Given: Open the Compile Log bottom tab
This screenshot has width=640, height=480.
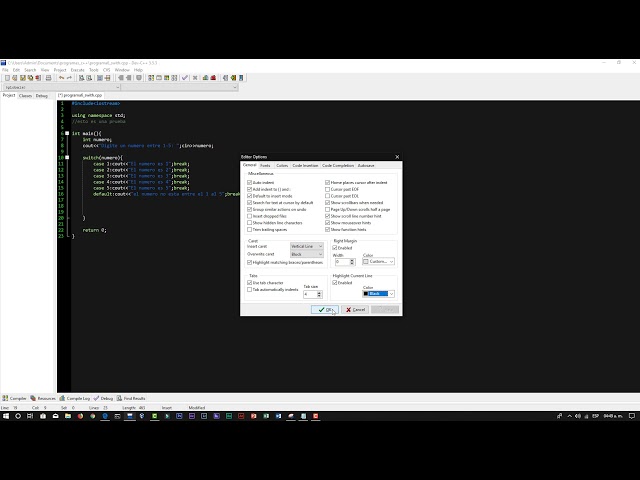Looking at the screenshot, I should 75,398.
